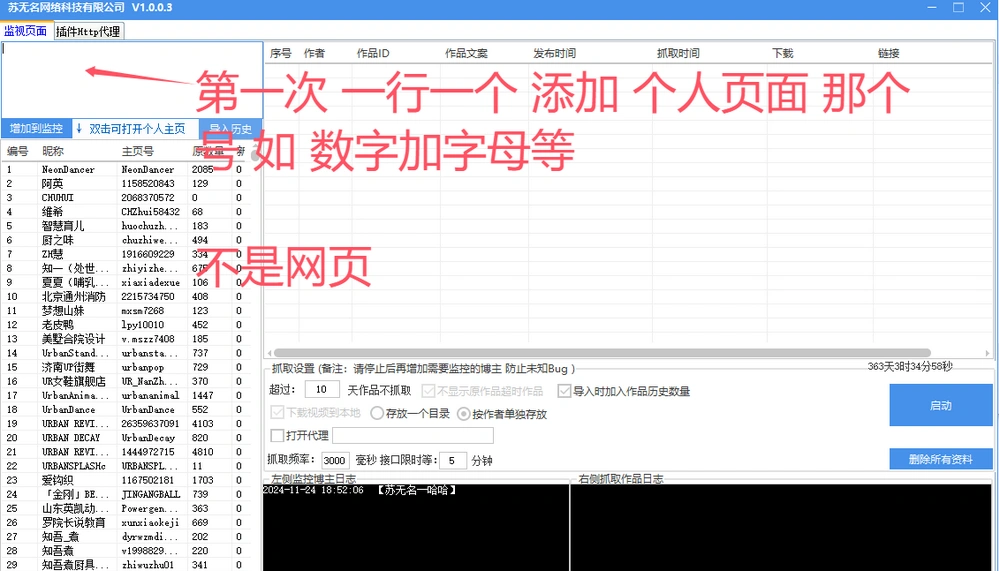Viewport: 999px width, 571px height.
Task: Select the 爱钩织 row in monitor list
Action: pos(100,481)
